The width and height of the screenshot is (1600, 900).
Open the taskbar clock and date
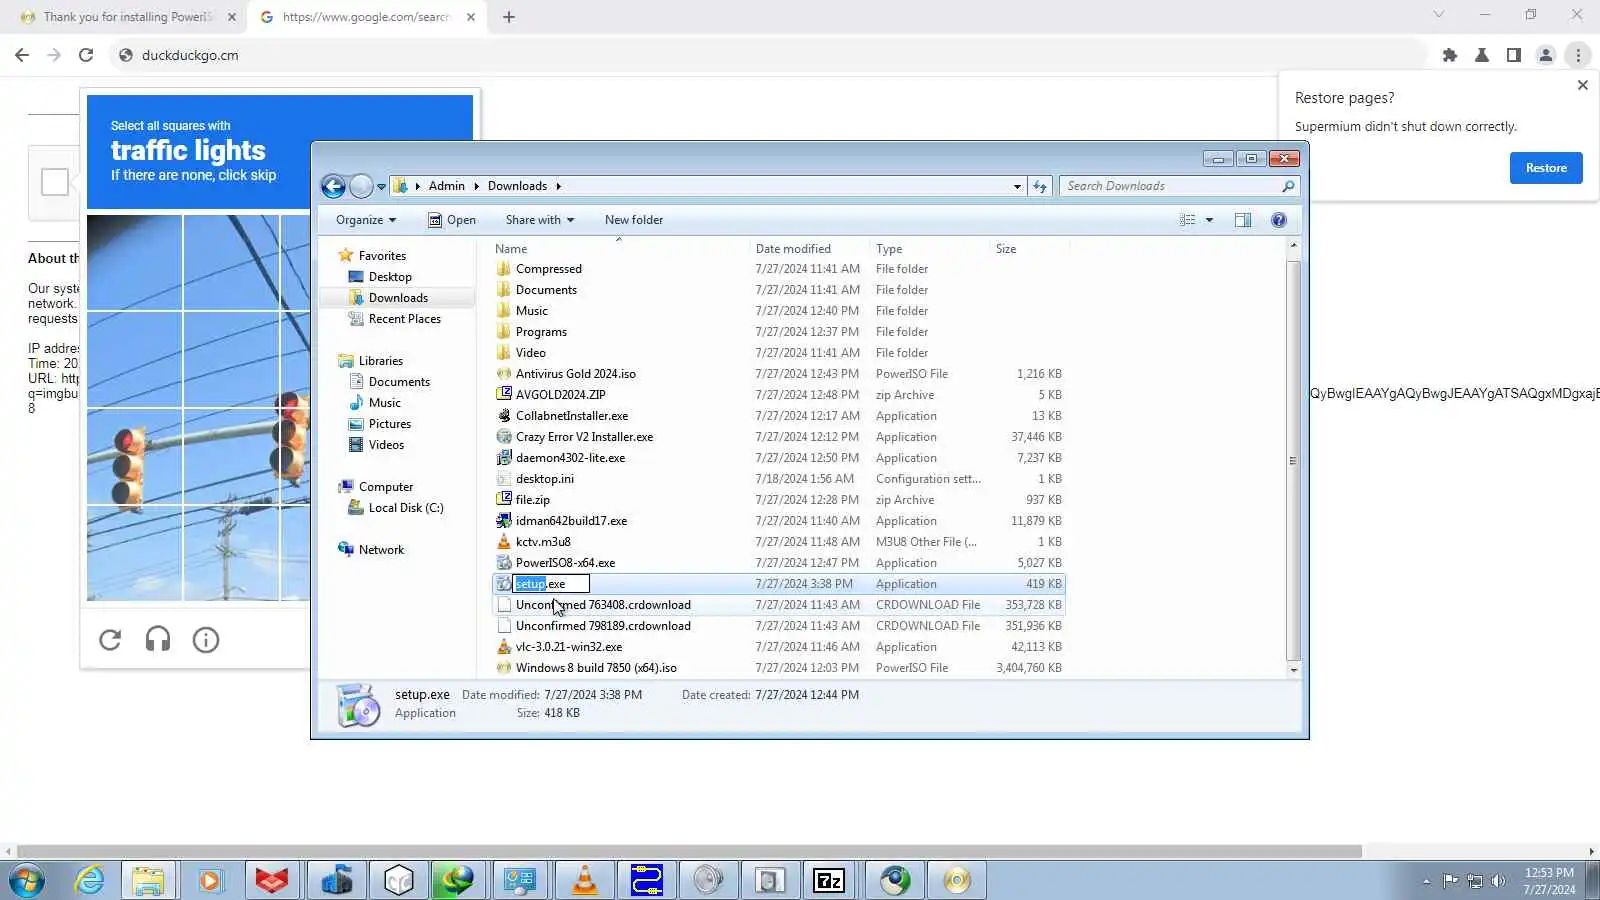pos(1550,881)
